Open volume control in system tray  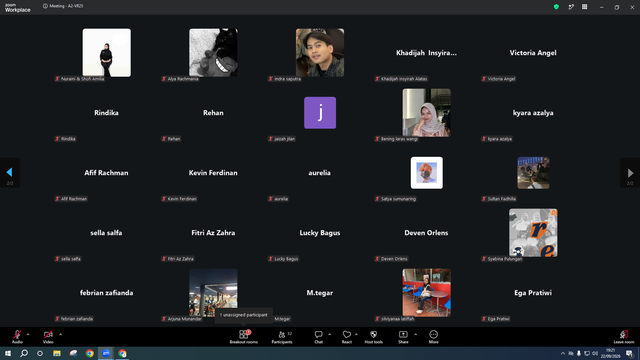(595, 353)
